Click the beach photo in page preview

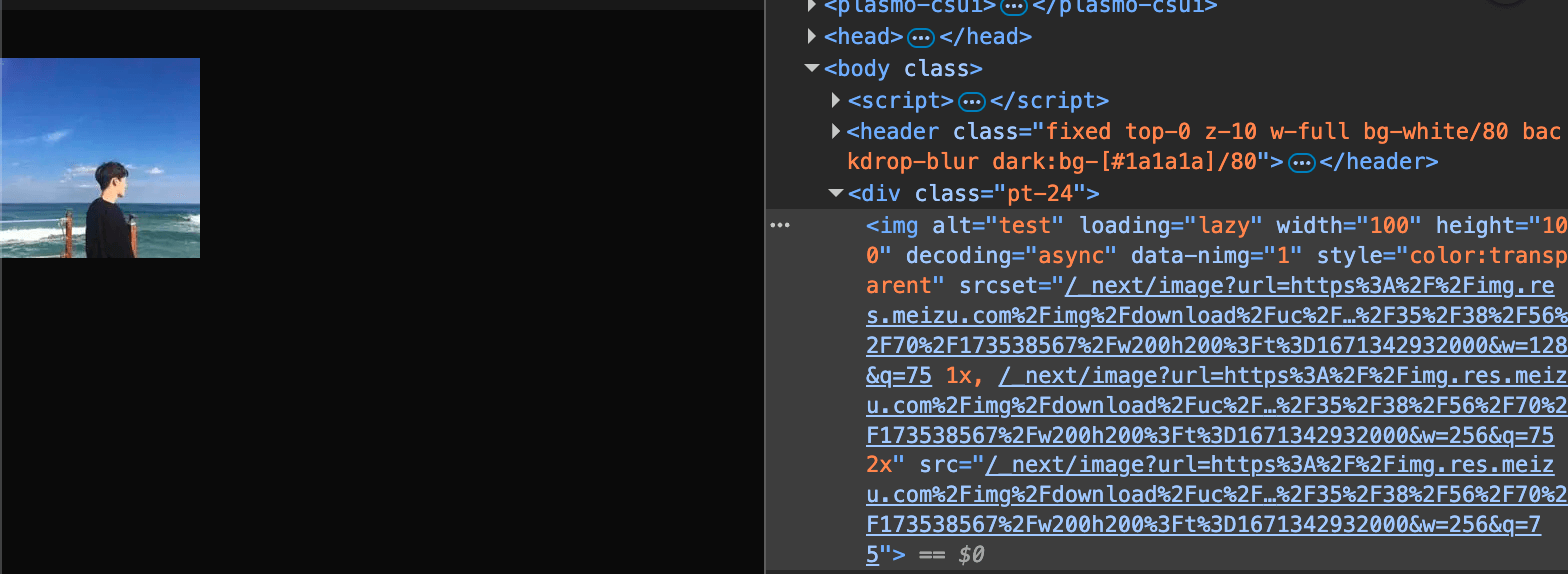point(100,158)
